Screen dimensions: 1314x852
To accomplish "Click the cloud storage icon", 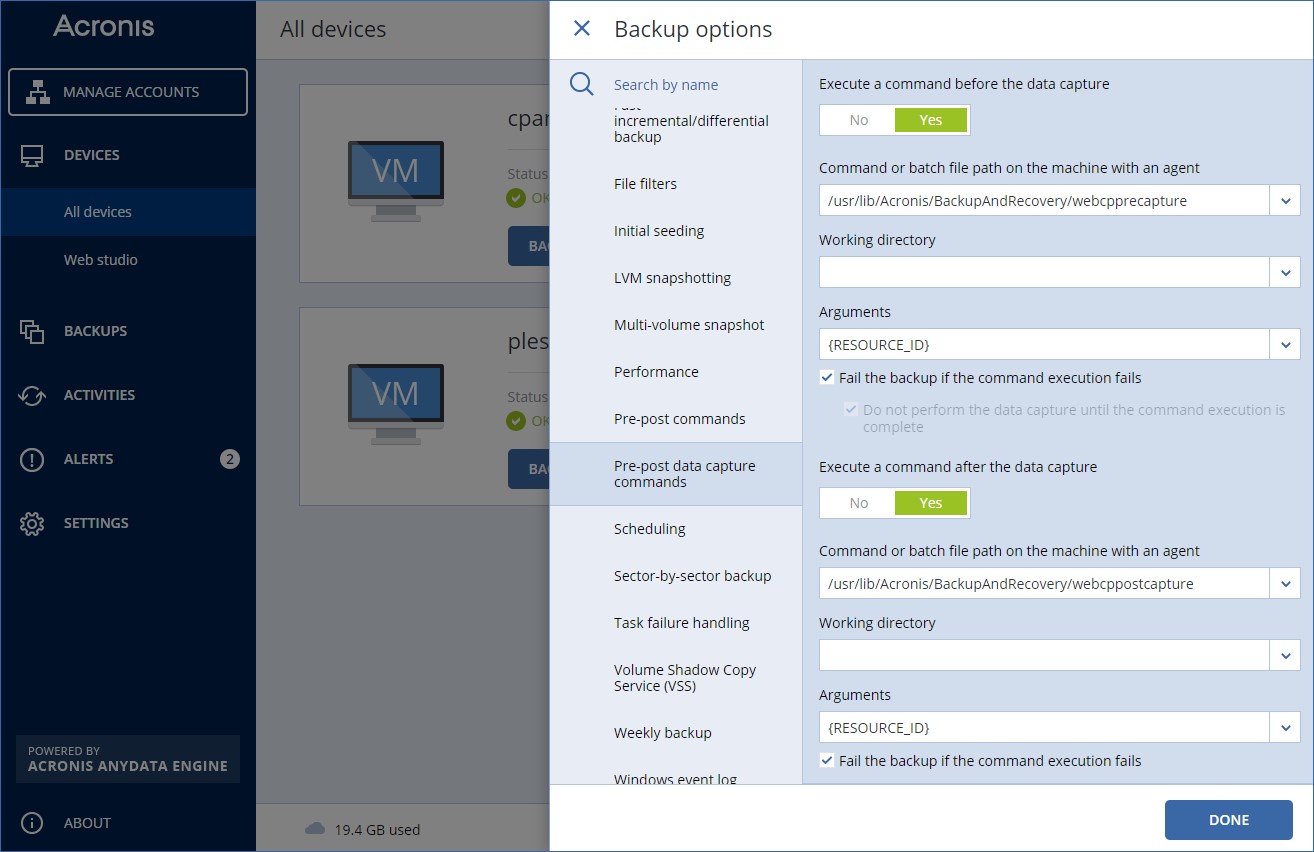I will click(315, 828).
